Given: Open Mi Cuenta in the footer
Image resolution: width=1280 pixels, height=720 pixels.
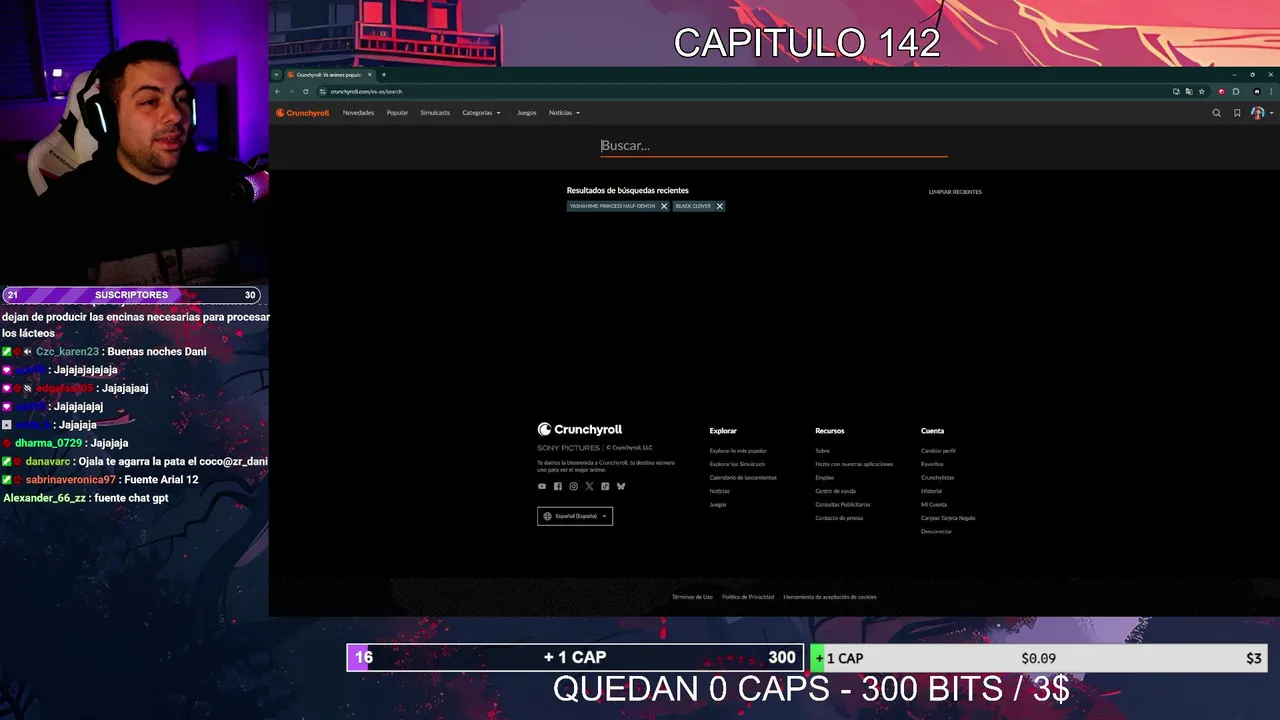Looking at the screenshot, I should pos(934,505).
